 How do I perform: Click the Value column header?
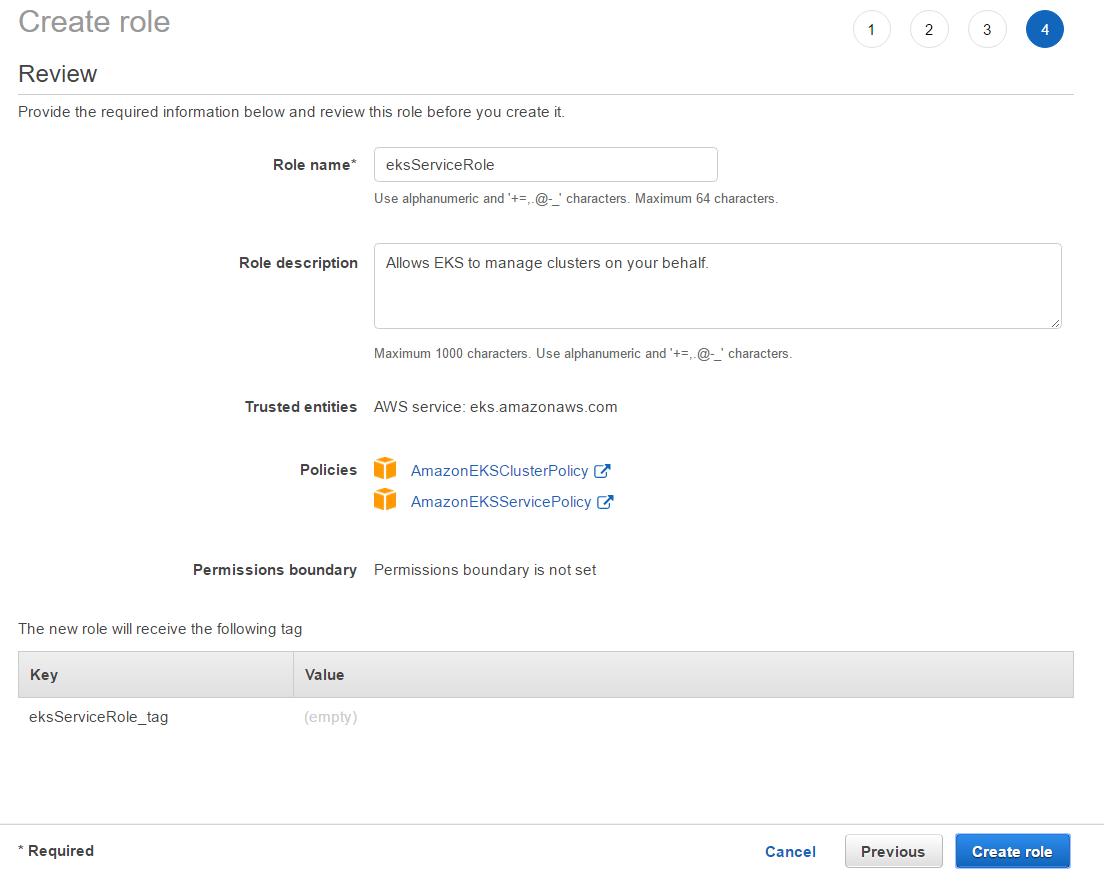coord(684,675)
